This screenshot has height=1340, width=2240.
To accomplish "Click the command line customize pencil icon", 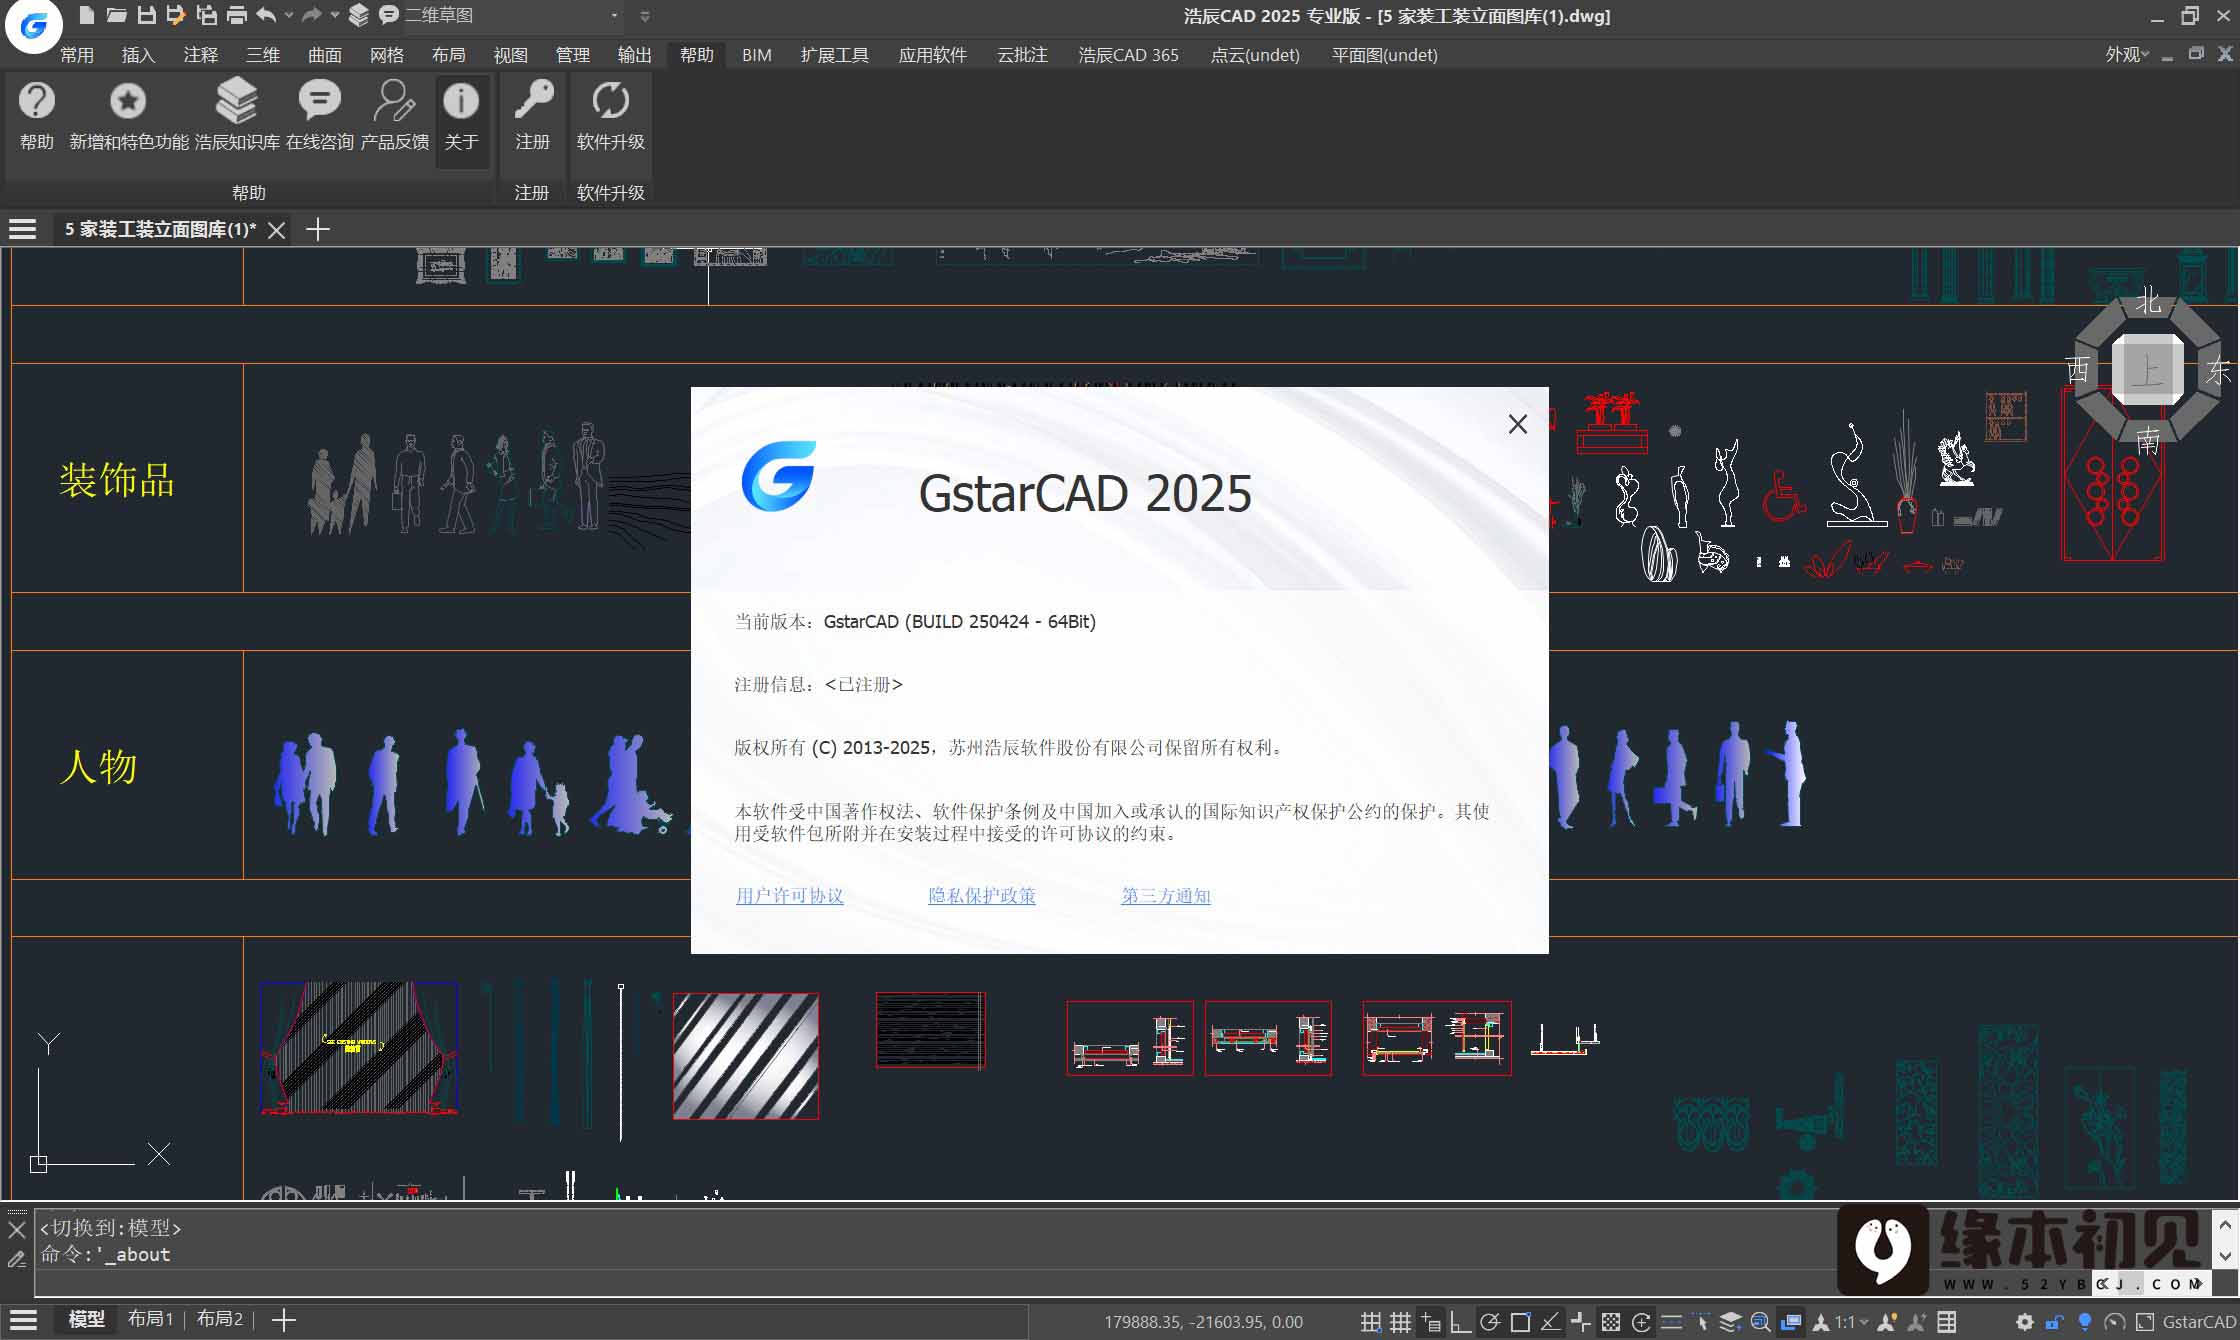I will tap(16, 1260).
